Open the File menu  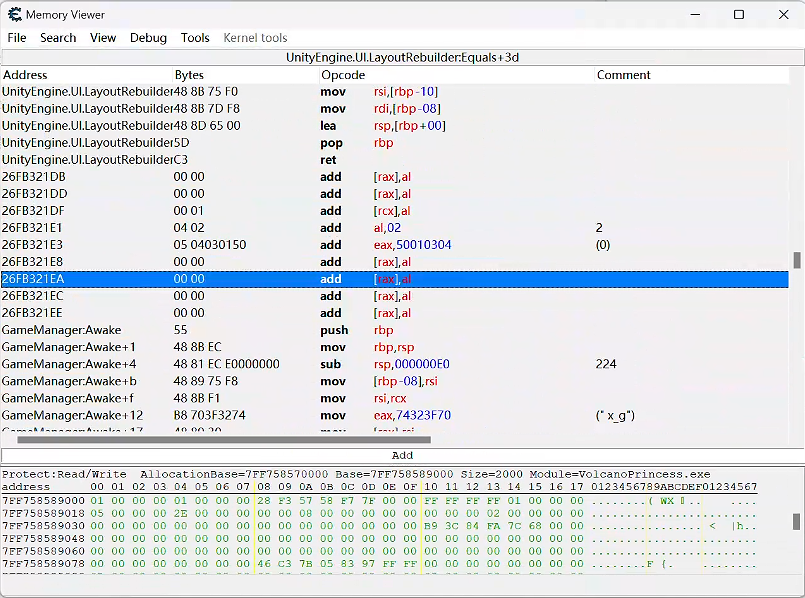click(x=17, y=38)
